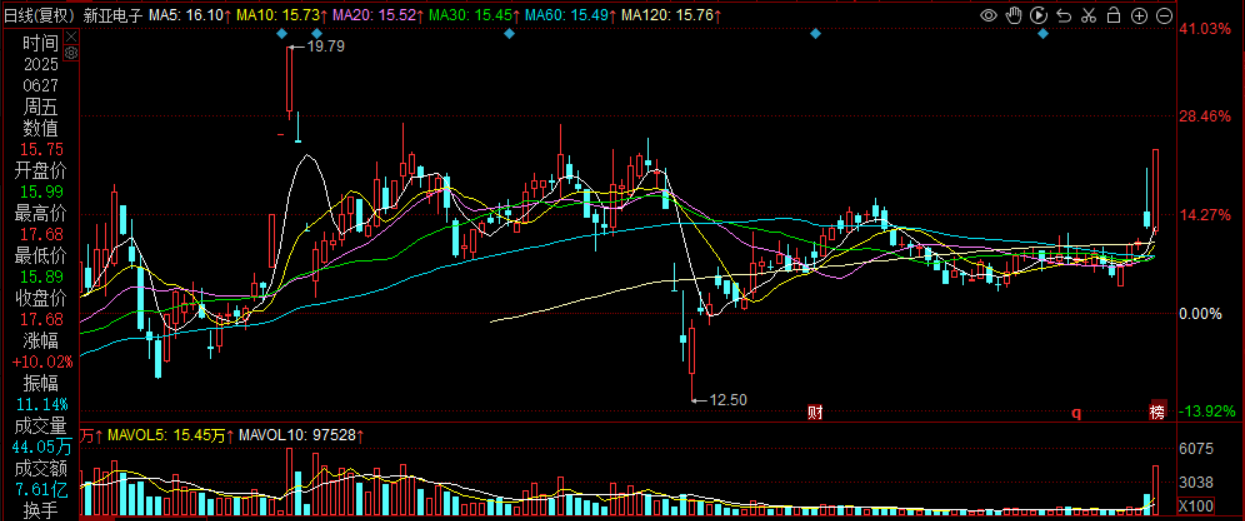Open the 榜 ranking list marker
Screen dimensions: 1245x521
[1157, 412]
